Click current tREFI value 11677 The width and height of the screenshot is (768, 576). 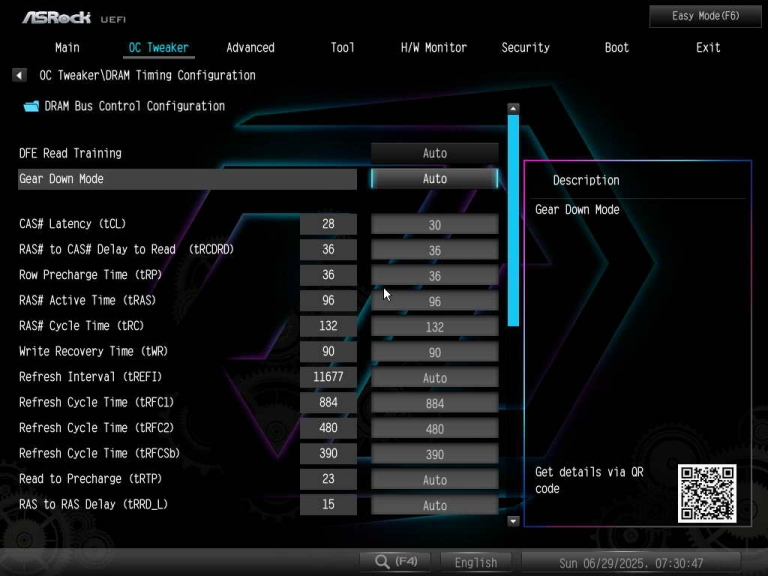pos(328,377)
